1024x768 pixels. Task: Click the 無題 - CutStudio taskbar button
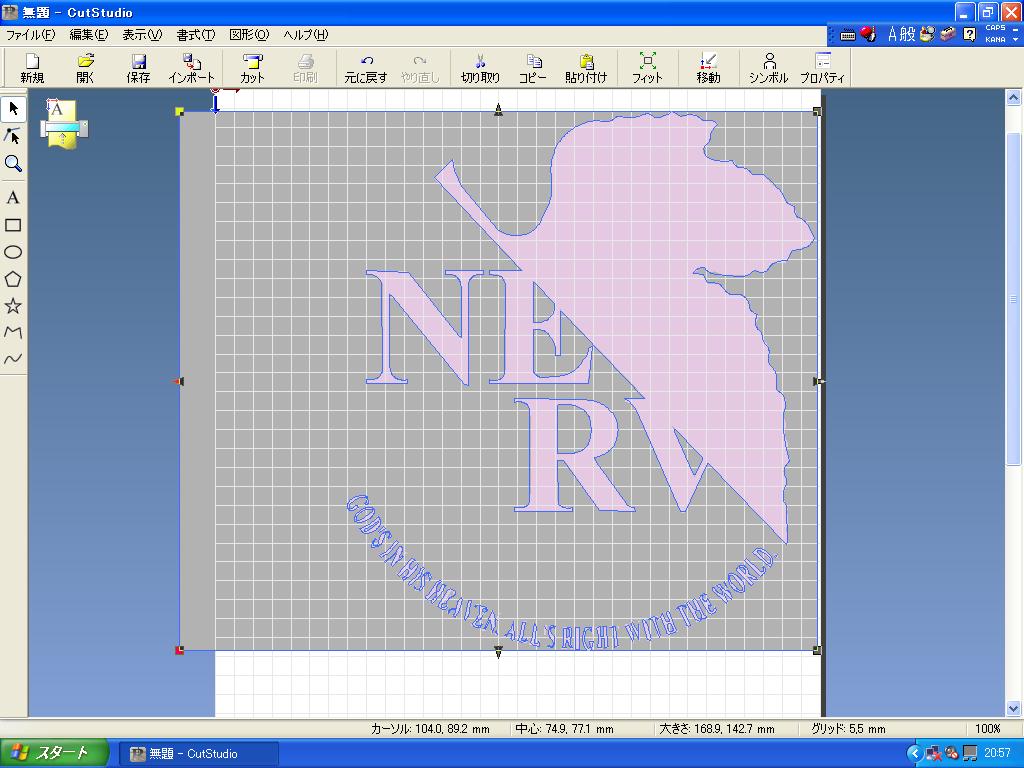199,754
